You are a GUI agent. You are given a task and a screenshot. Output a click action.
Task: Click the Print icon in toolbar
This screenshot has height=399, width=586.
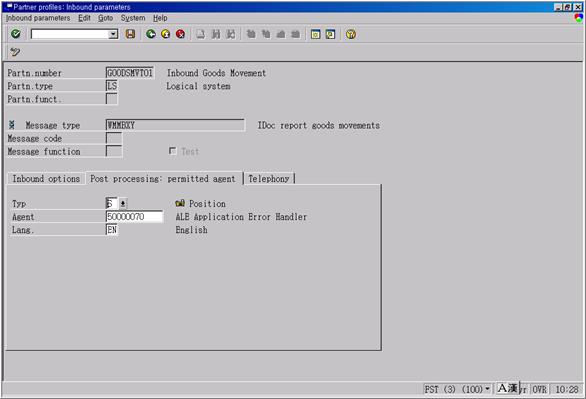point(201,34)
